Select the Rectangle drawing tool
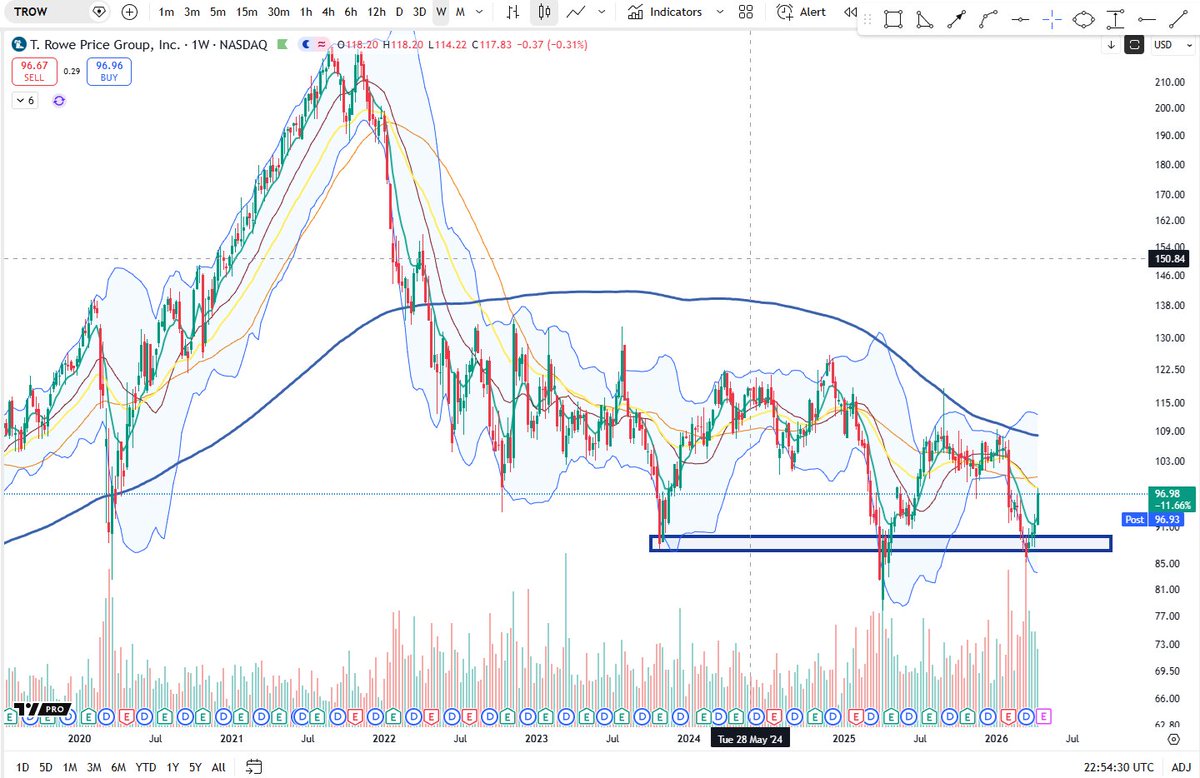1200x778 pixels. click(893, 20)
